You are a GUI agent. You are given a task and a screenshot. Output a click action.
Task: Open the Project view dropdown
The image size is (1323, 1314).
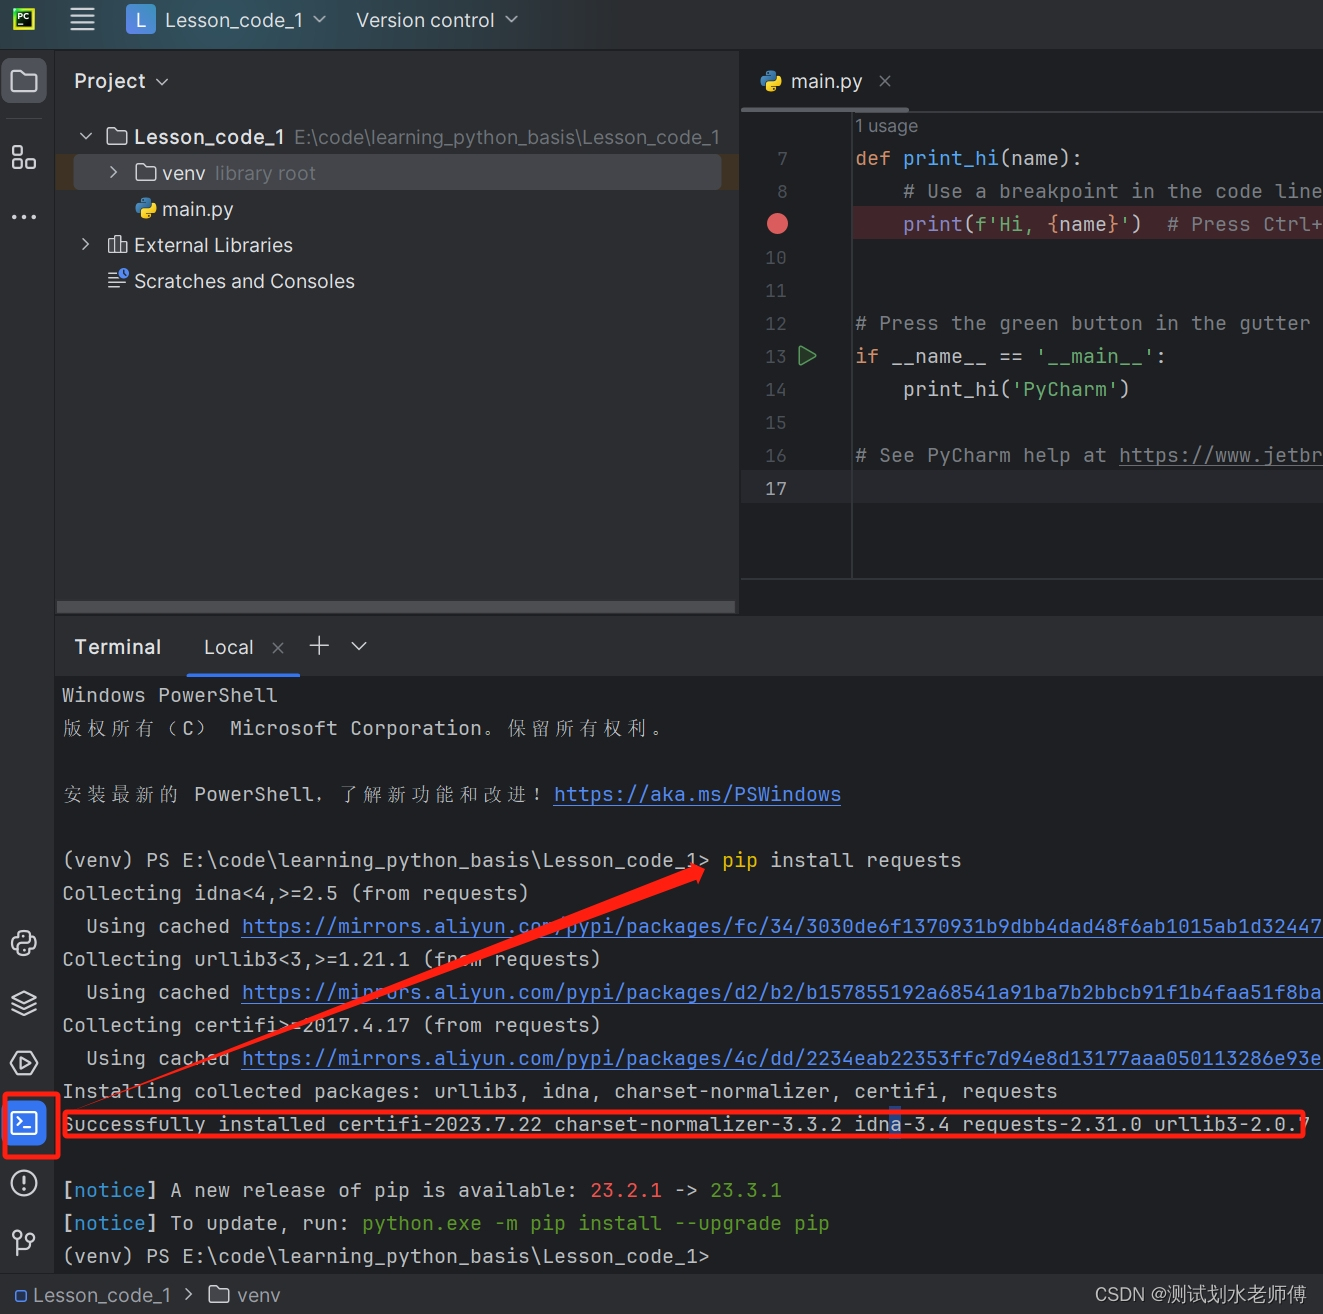tap(121, 81)
